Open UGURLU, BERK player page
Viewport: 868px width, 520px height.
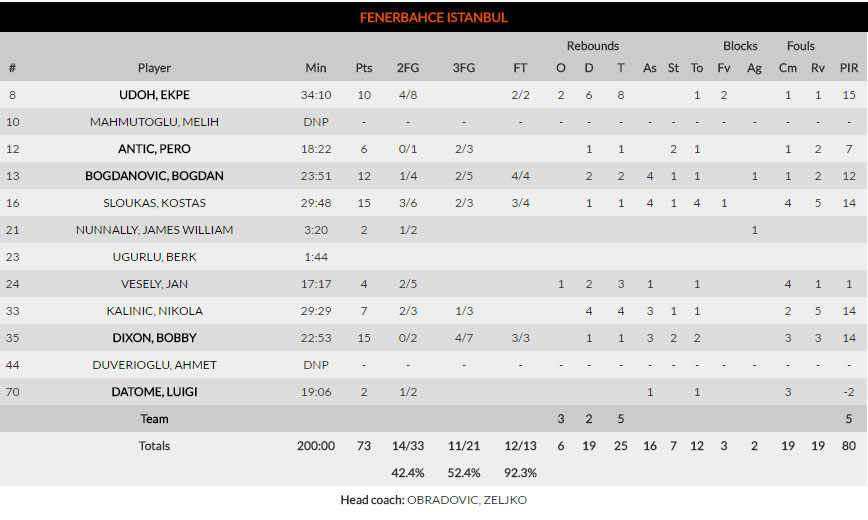154,257
